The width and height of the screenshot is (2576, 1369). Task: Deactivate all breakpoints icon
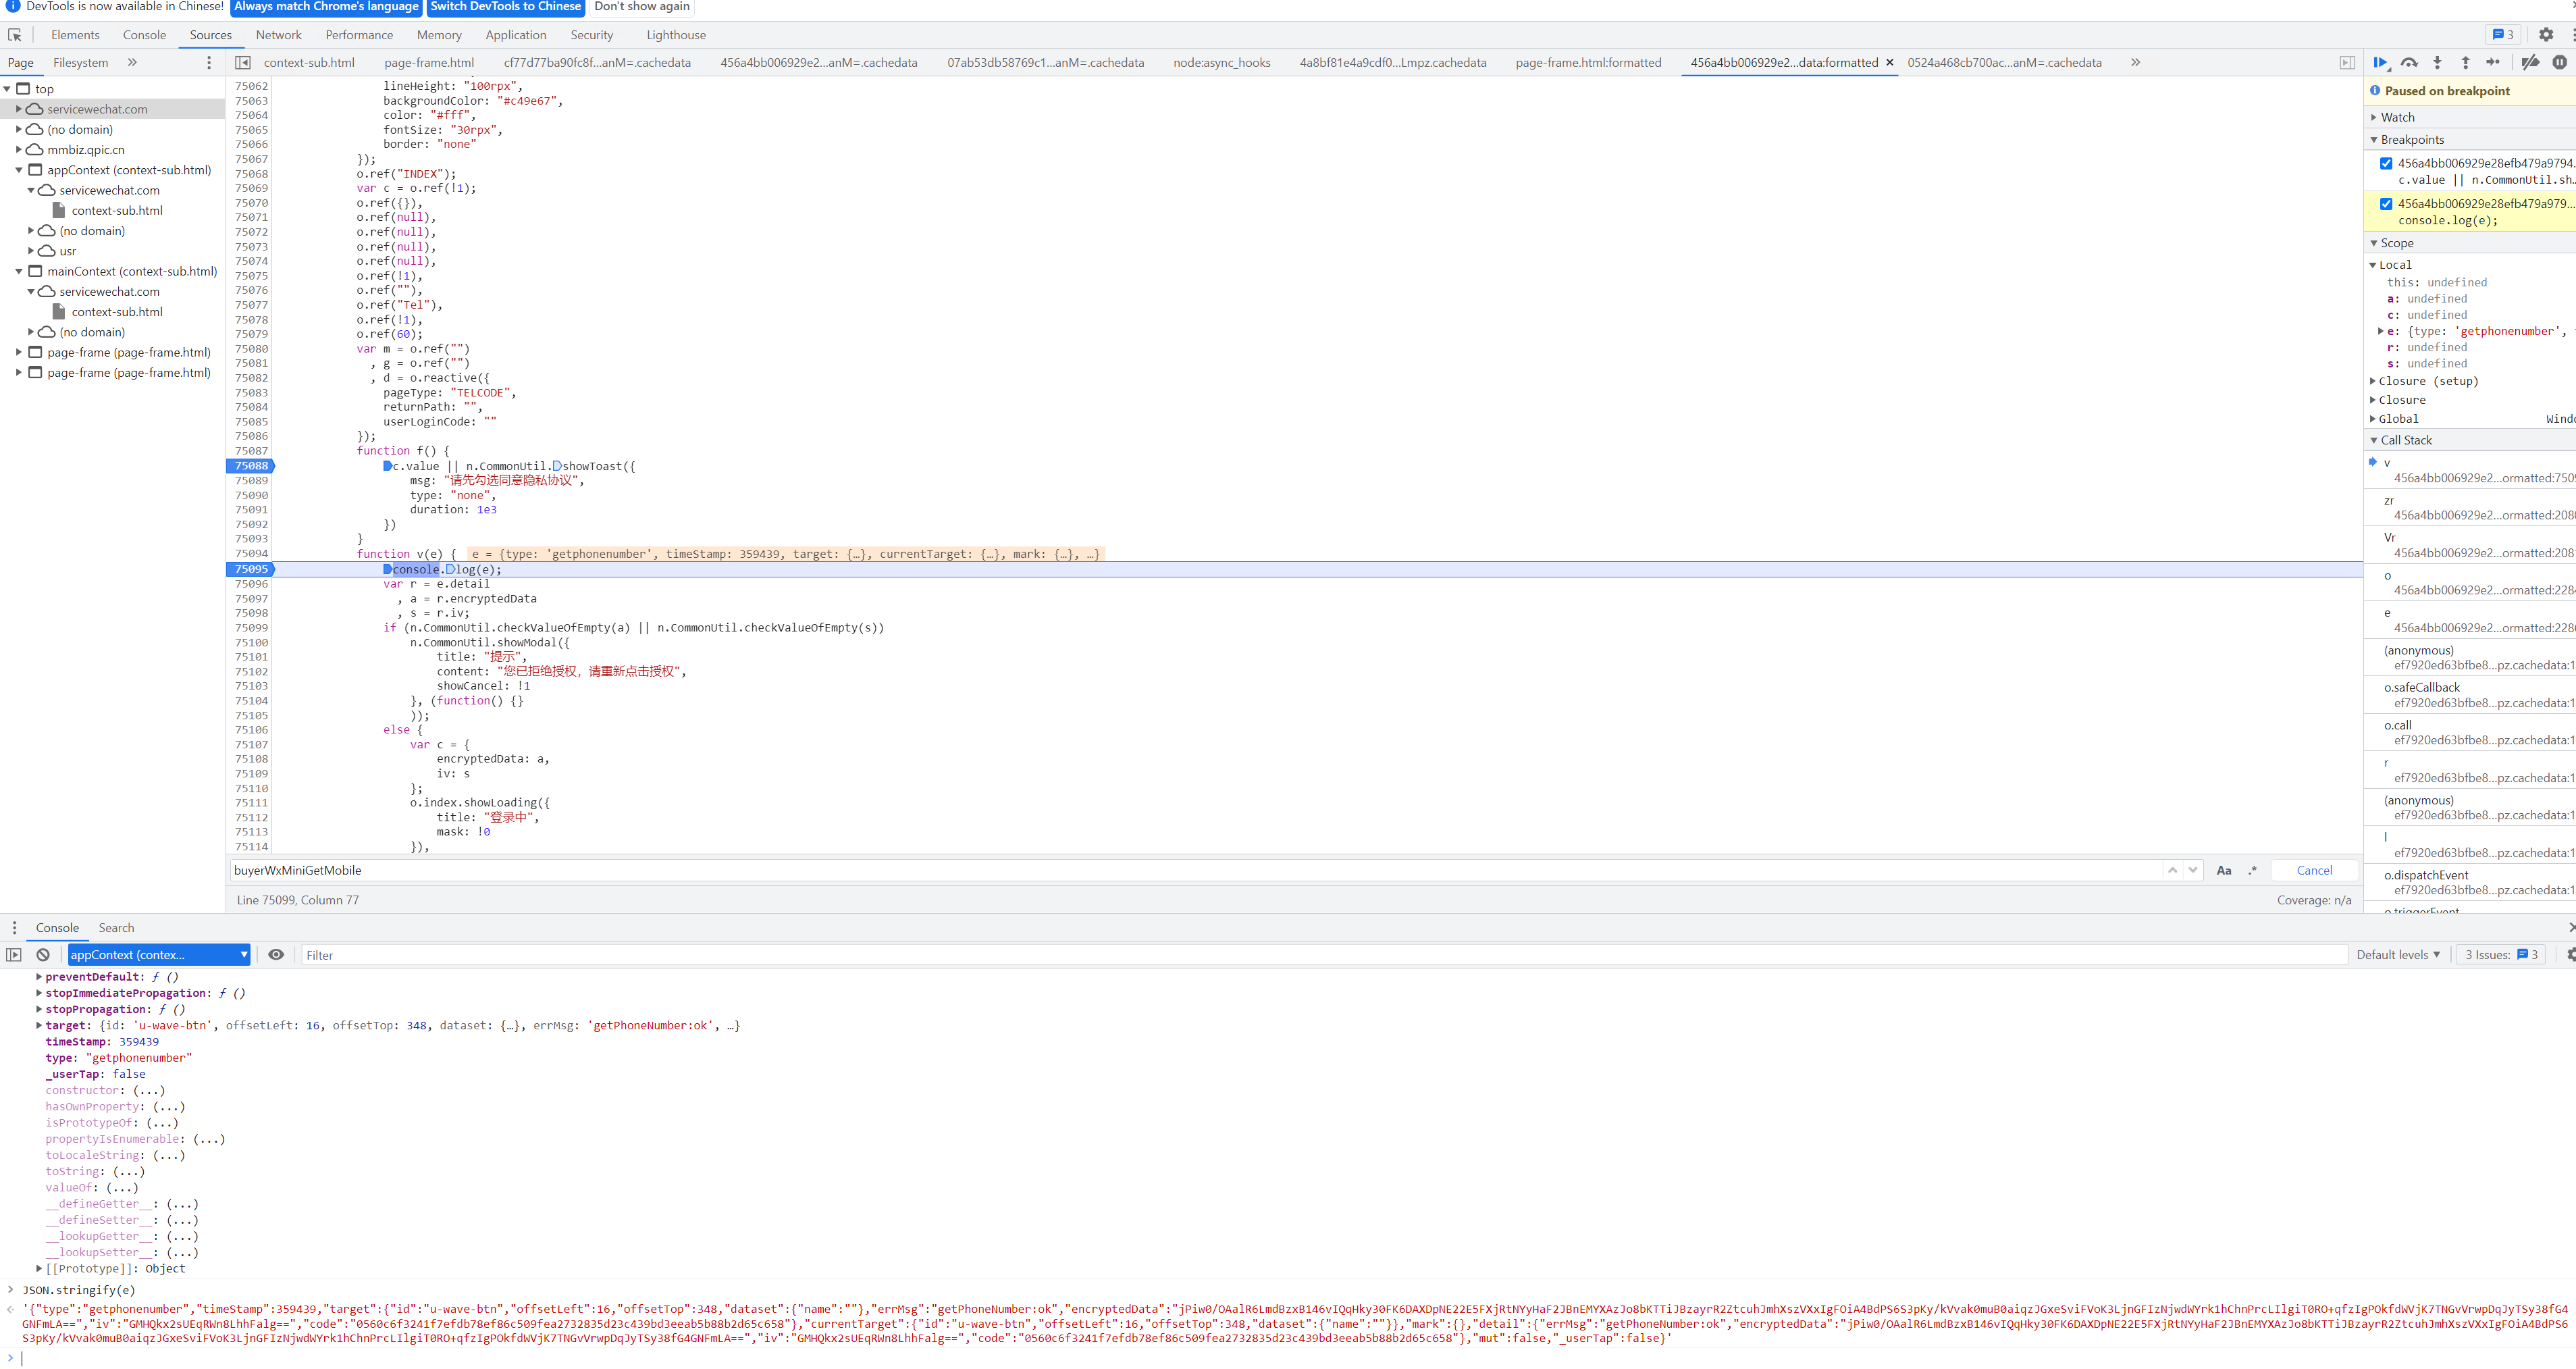point(2530,63)
